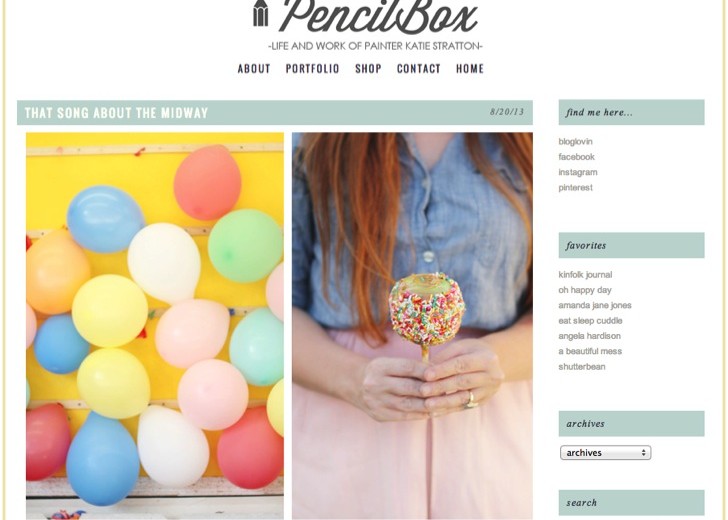Open the pinterest link
This screenshot has width=728, height=520.
tap(575, 188)
